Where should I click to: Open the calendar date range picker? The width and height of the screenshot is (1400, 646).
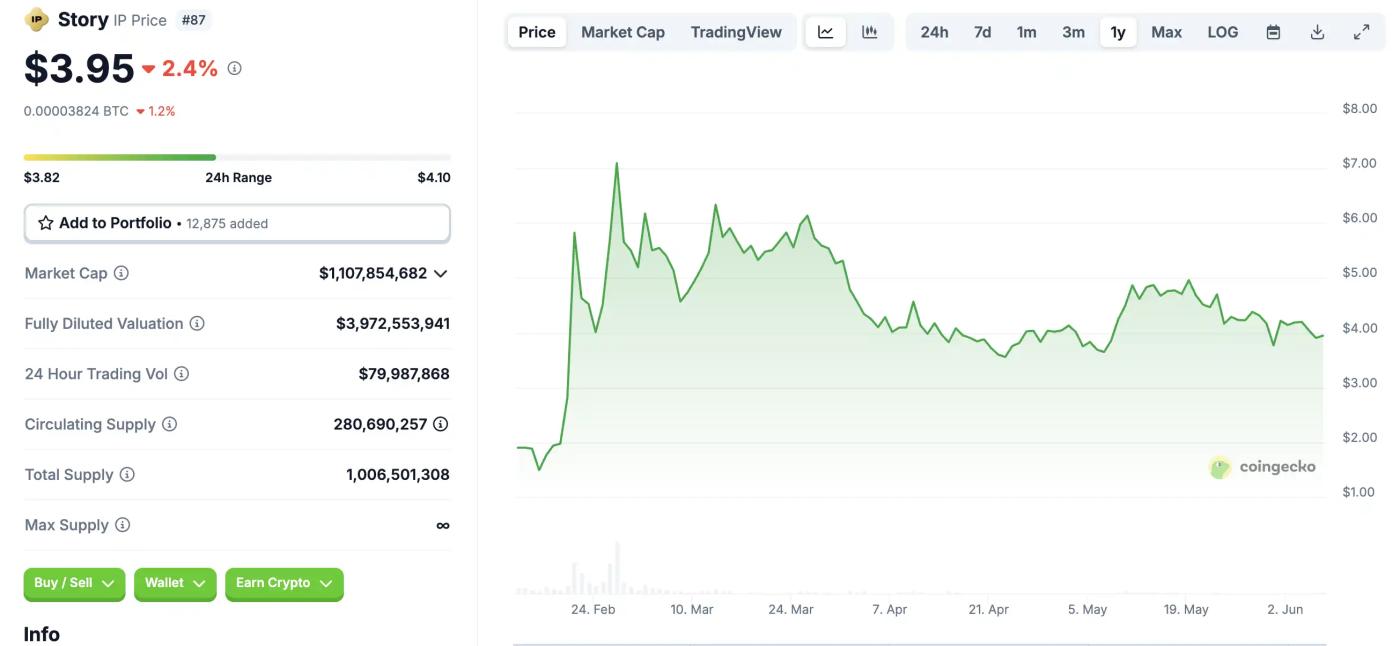pos(1273,32)
